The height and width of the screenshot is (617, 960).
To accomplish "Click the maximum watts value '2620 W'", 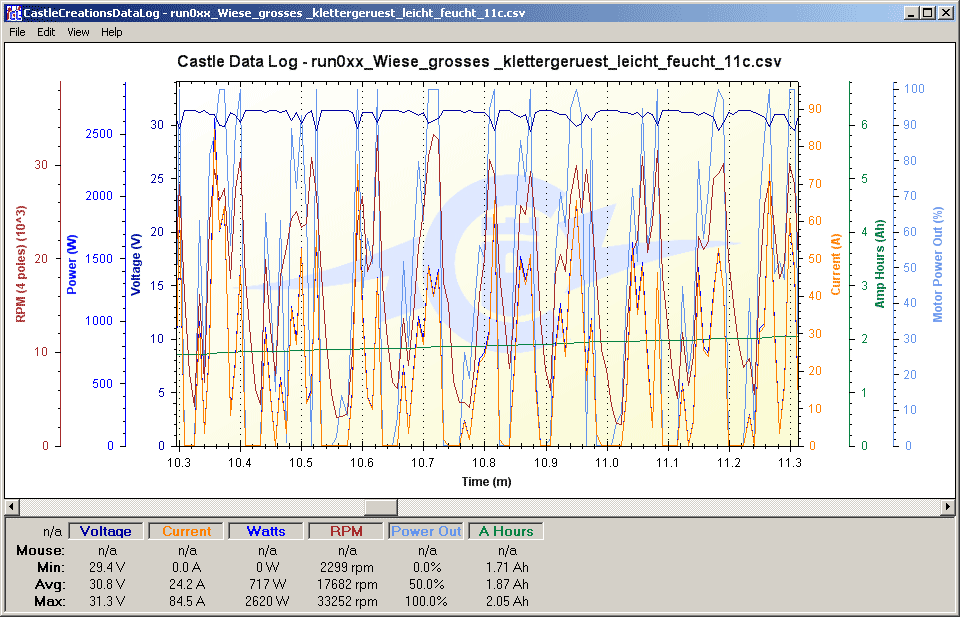I will tap(267, 602).
